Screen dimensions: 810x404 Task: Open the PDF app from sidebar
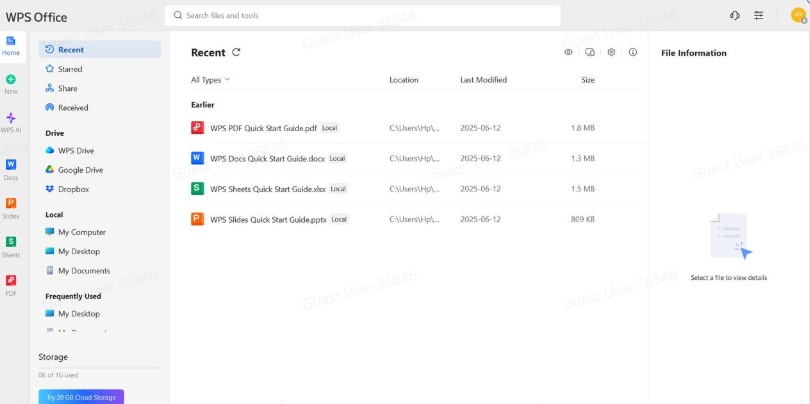click(11, 282)
